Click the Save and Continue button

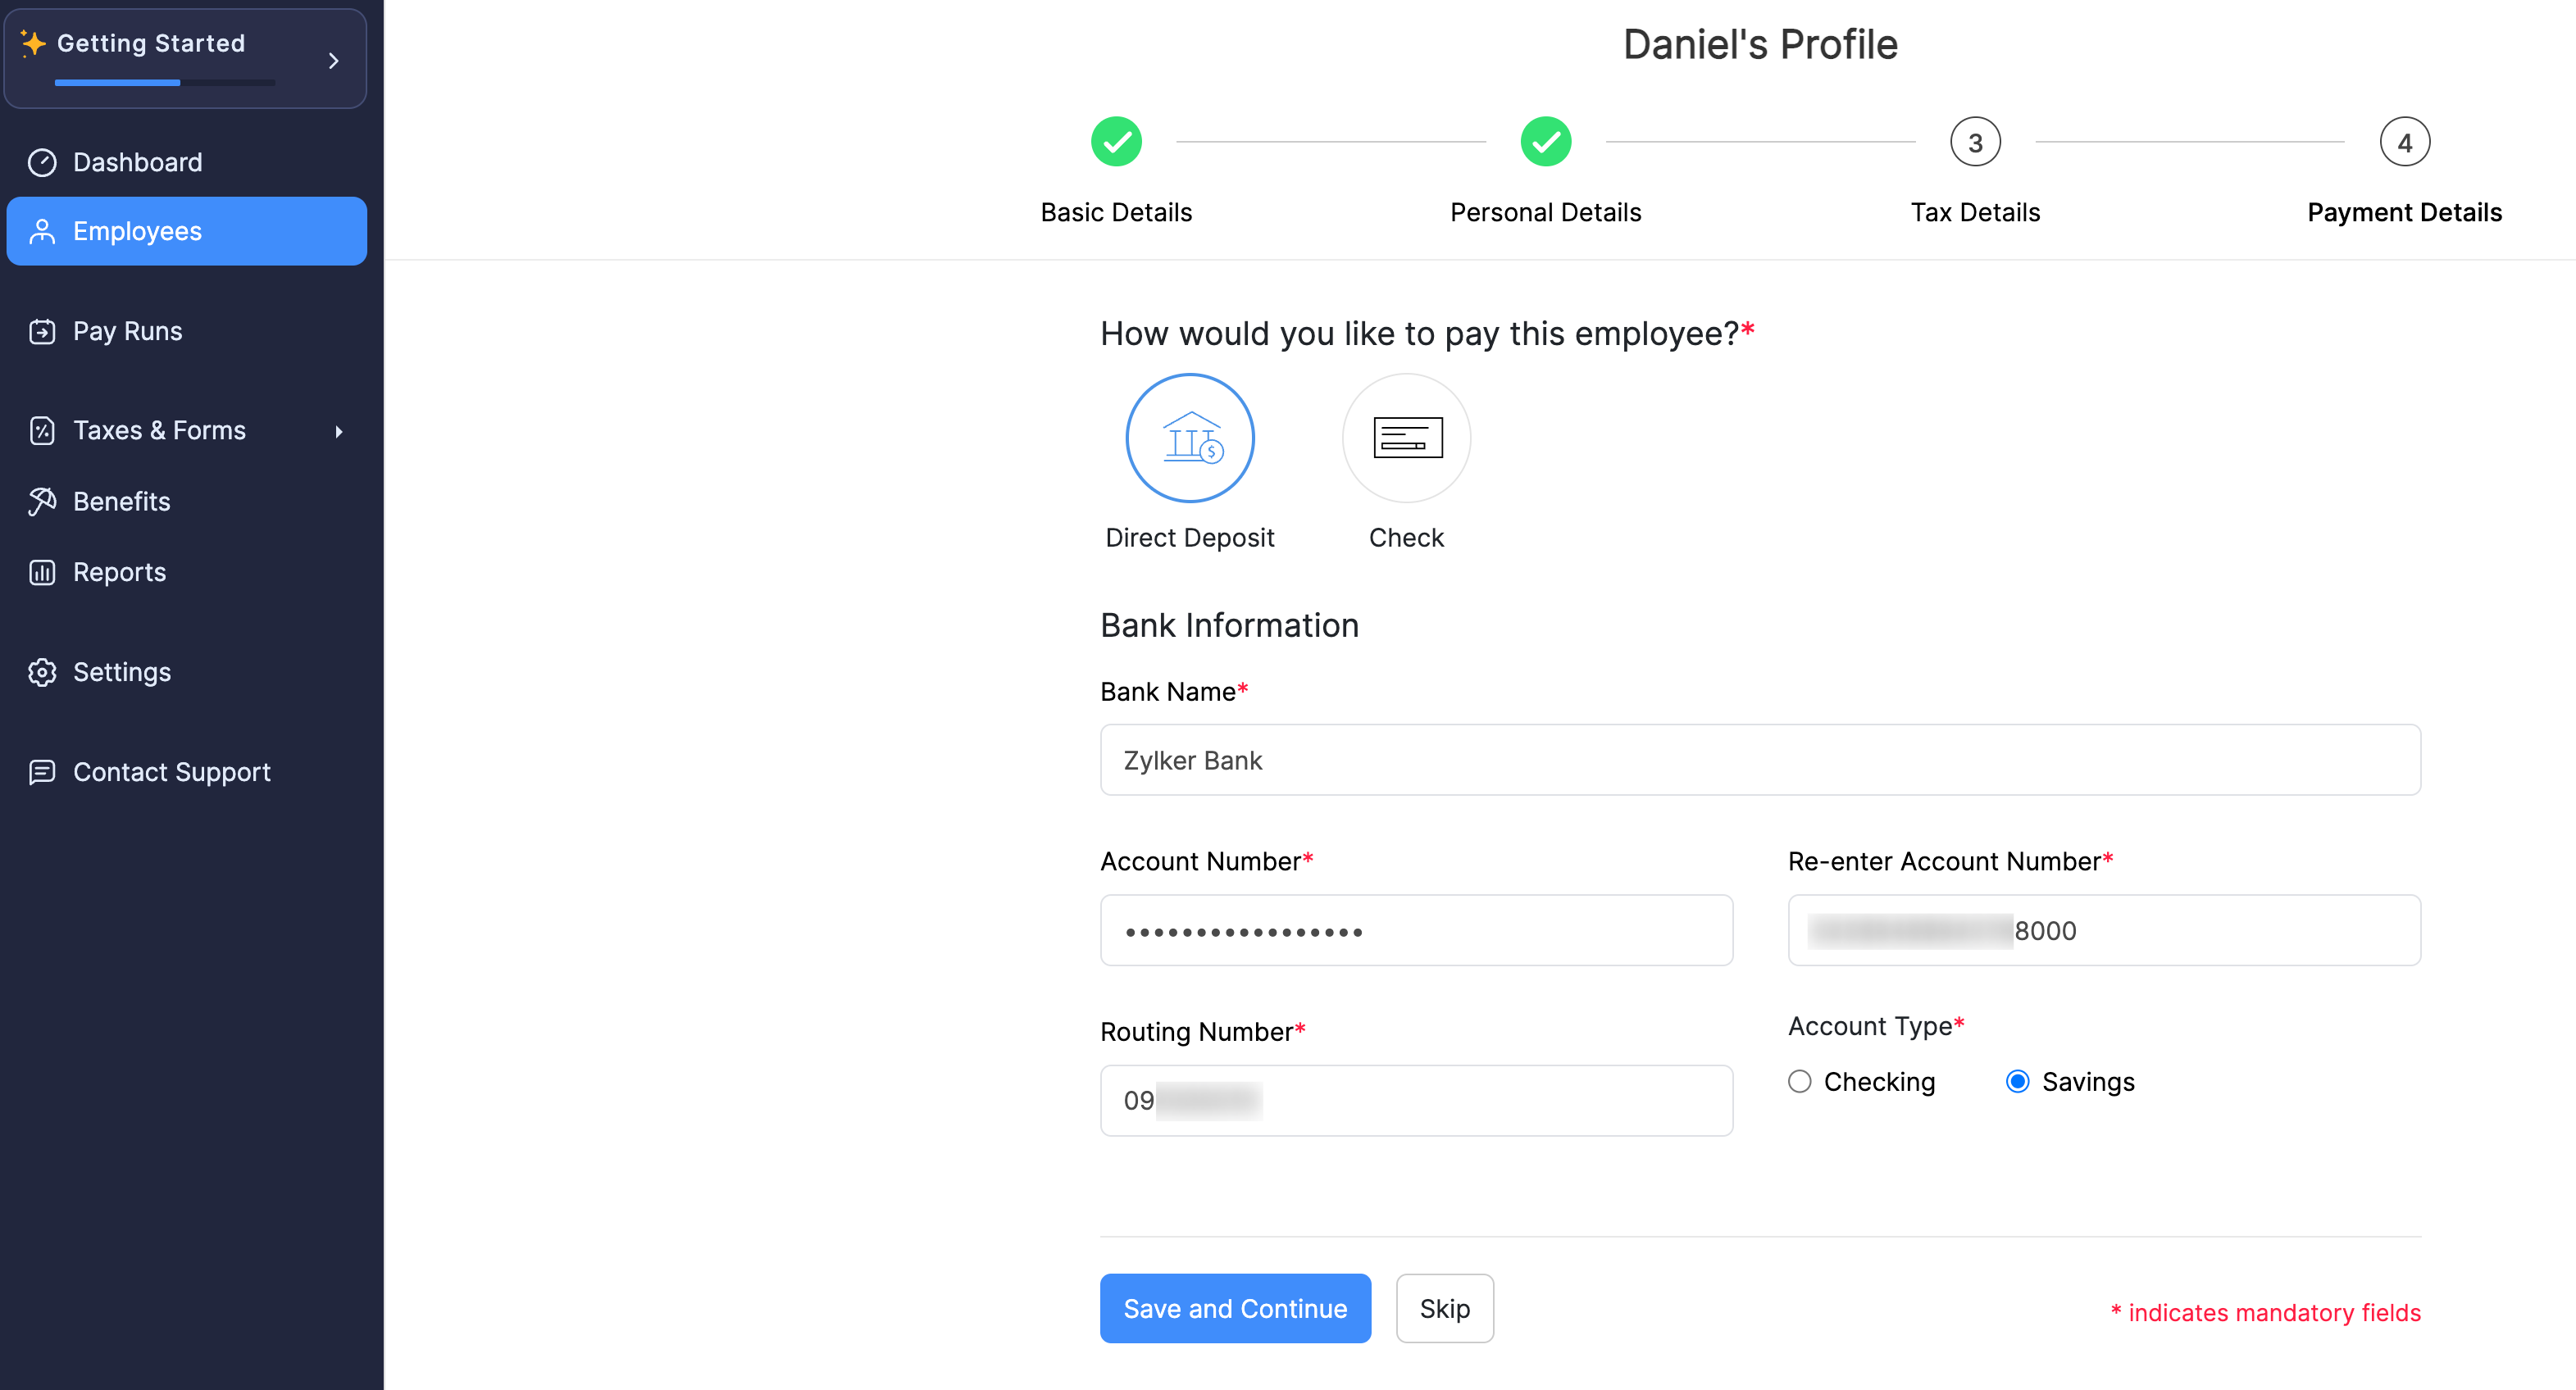1236,1308
